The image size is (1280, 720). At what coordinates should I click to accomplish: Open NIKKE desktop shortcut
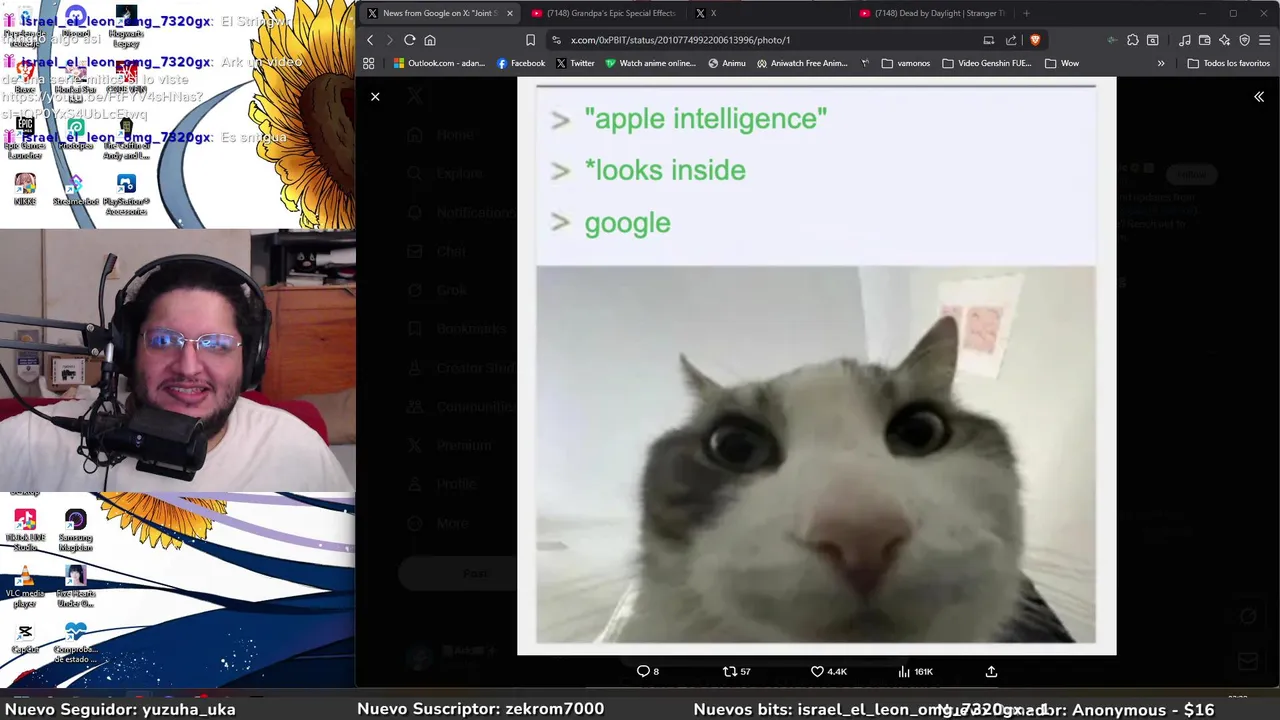tap(25, 189)
